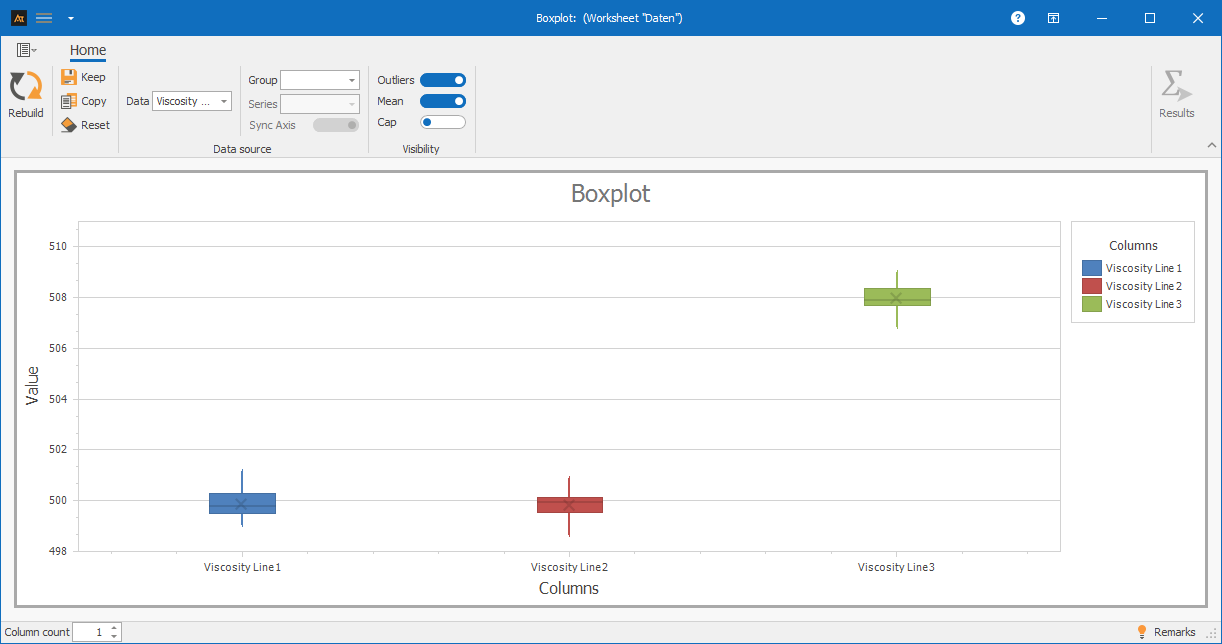
Task: Turn off the Mean toggle
Action: 443,101
